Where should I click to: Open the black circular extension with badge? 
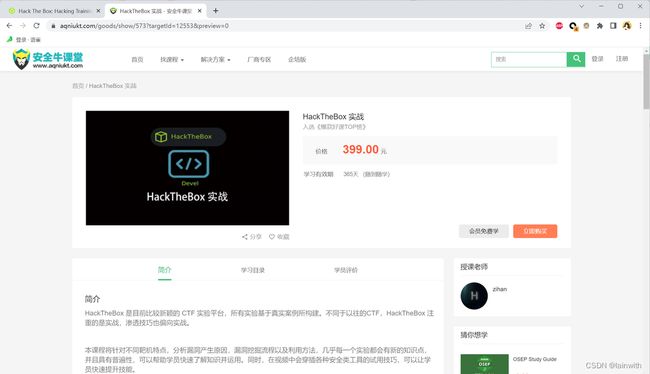(x=573, y=26)
